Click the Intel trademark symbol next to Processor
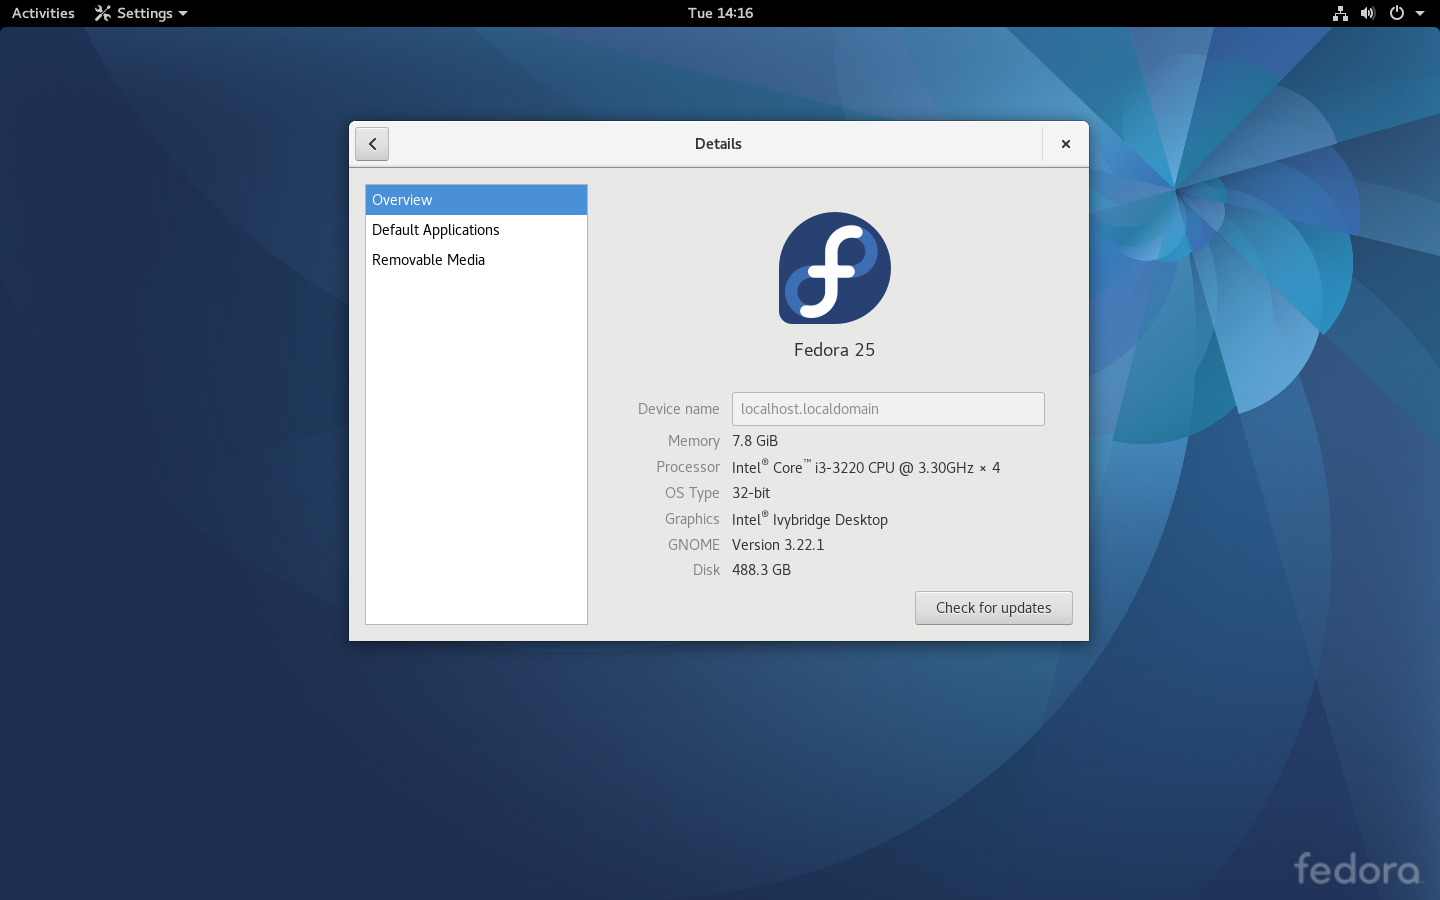 point(765,461)
